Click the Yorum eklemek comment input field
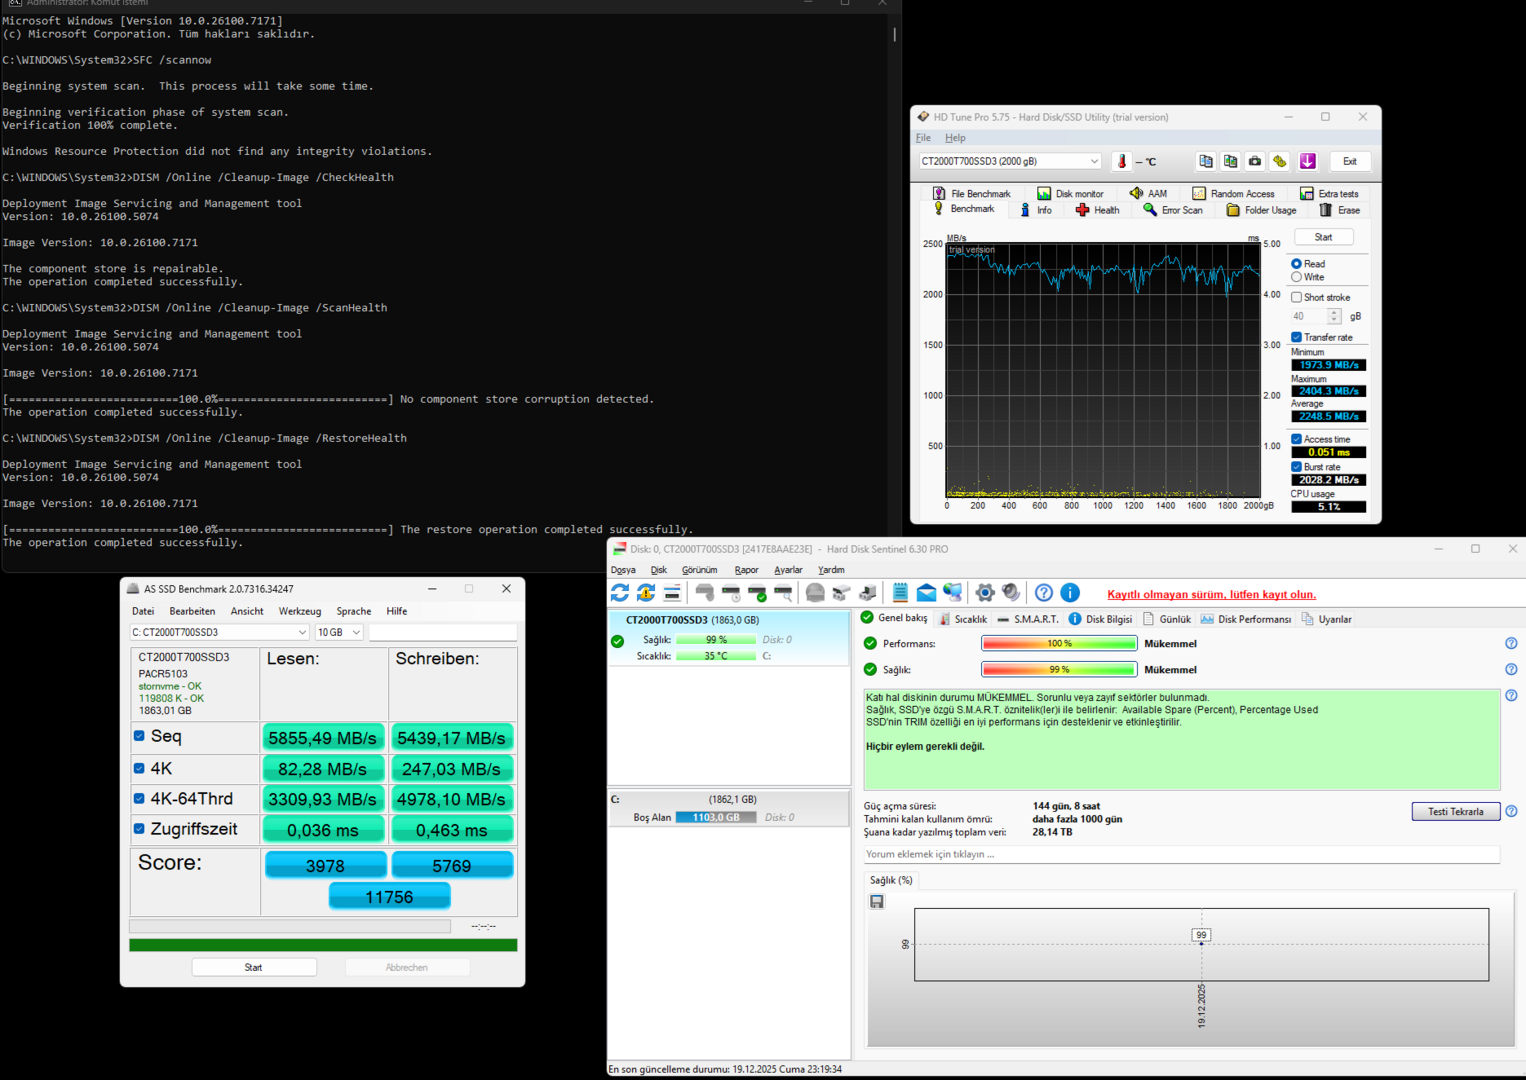 coord(1180,854)
